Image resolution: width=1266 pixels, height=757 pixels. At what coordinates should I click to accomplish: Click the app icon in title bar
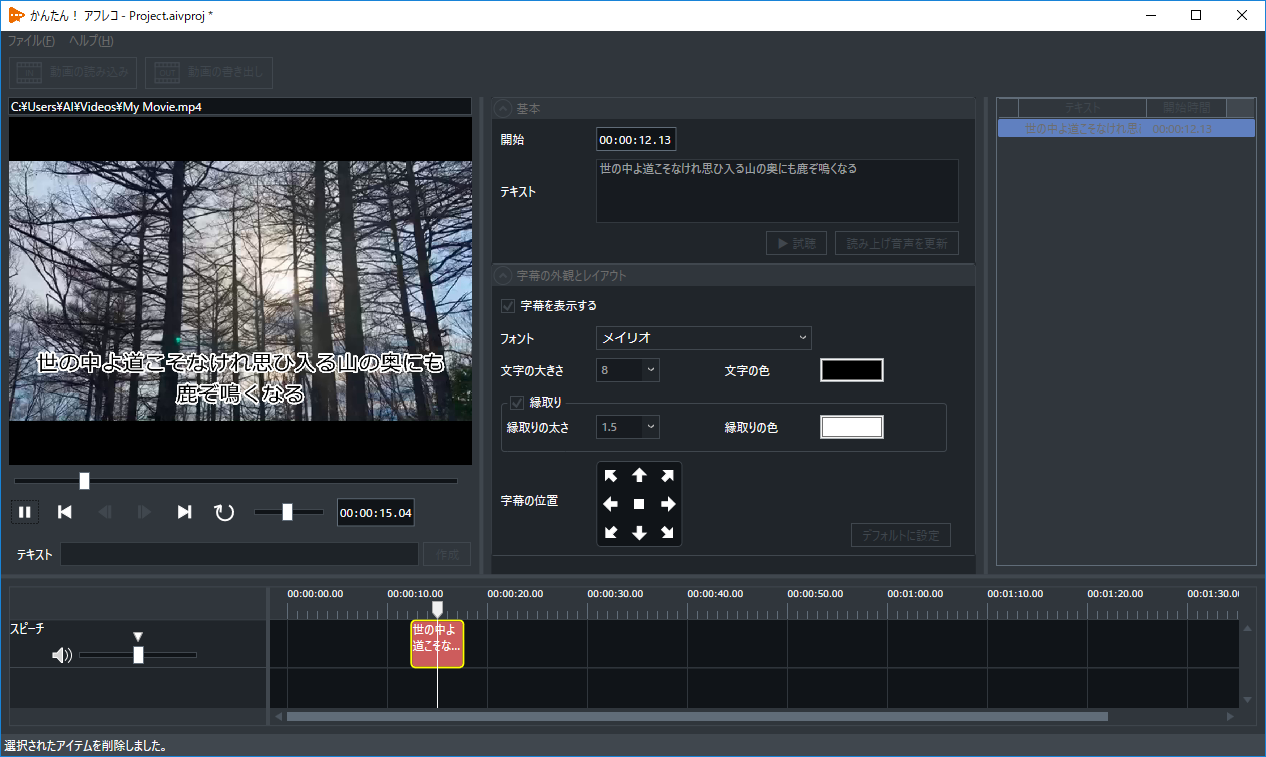[x=16, y=15]
